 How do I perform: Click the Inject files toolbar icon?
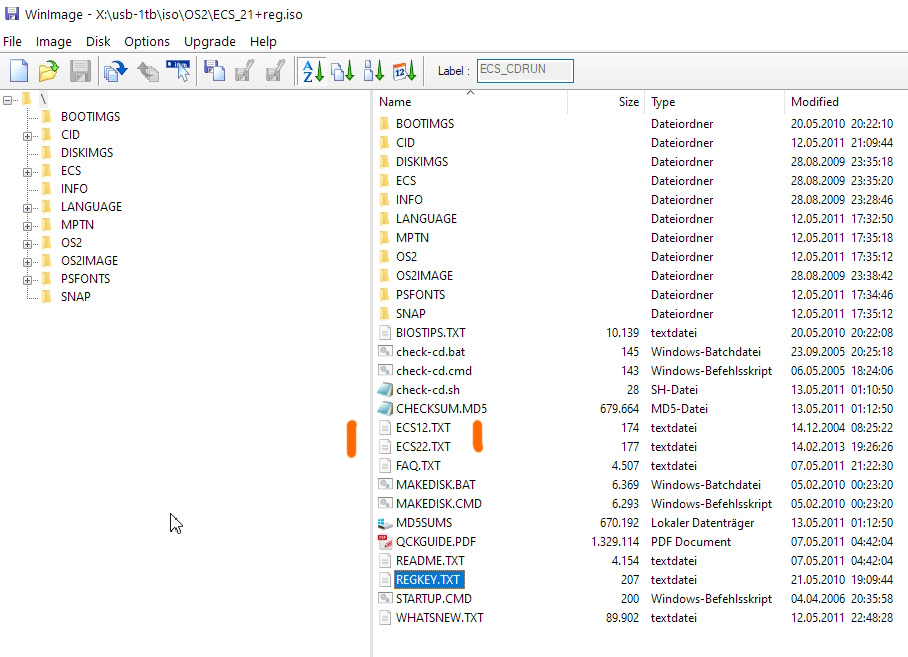pos(115,71)
